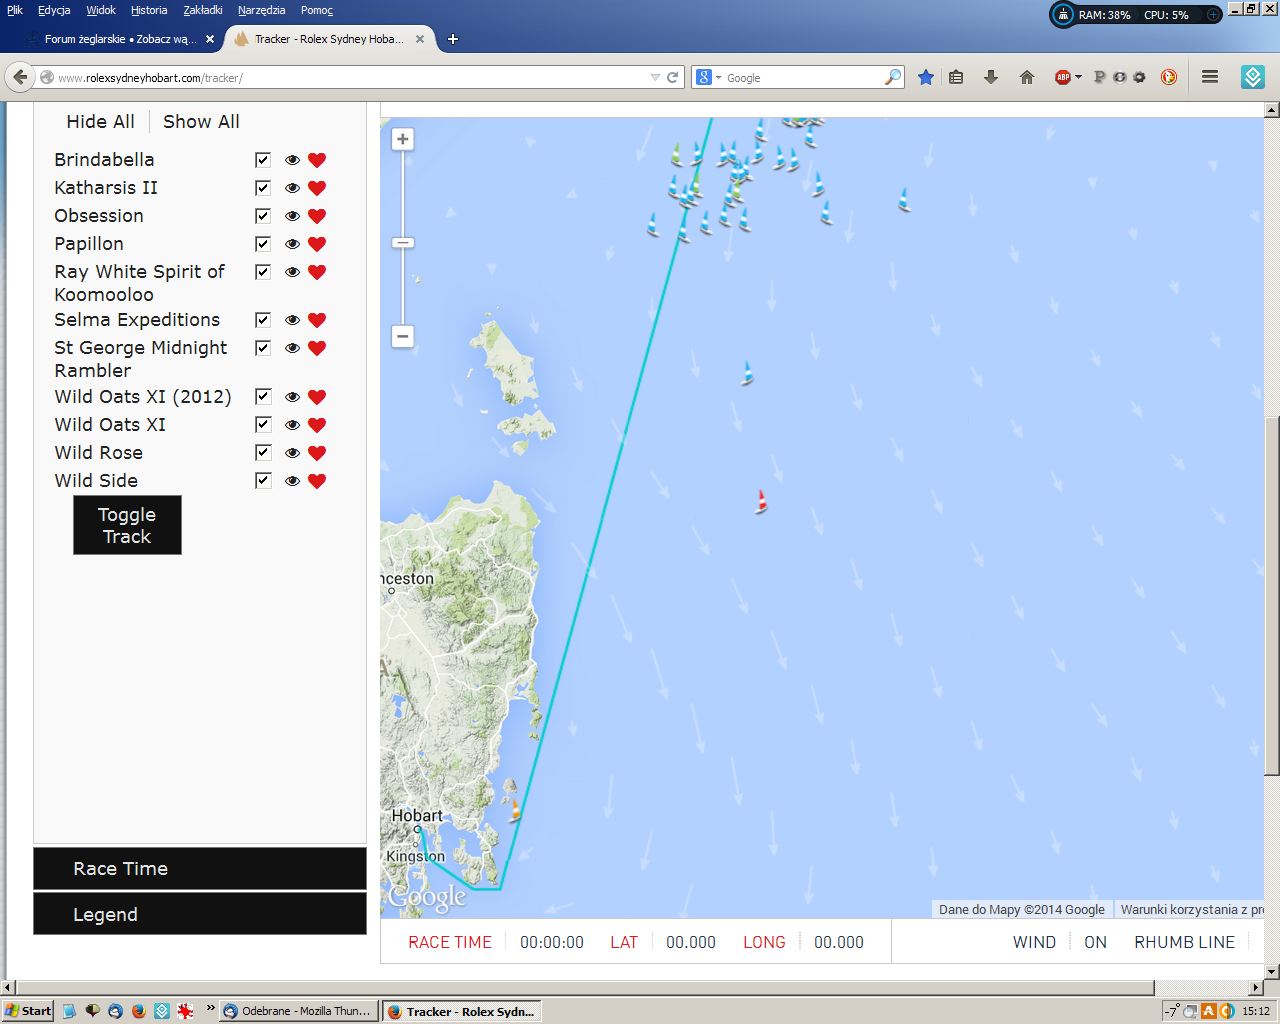
Task: Open a new browser tab
Action: [453, 39]
